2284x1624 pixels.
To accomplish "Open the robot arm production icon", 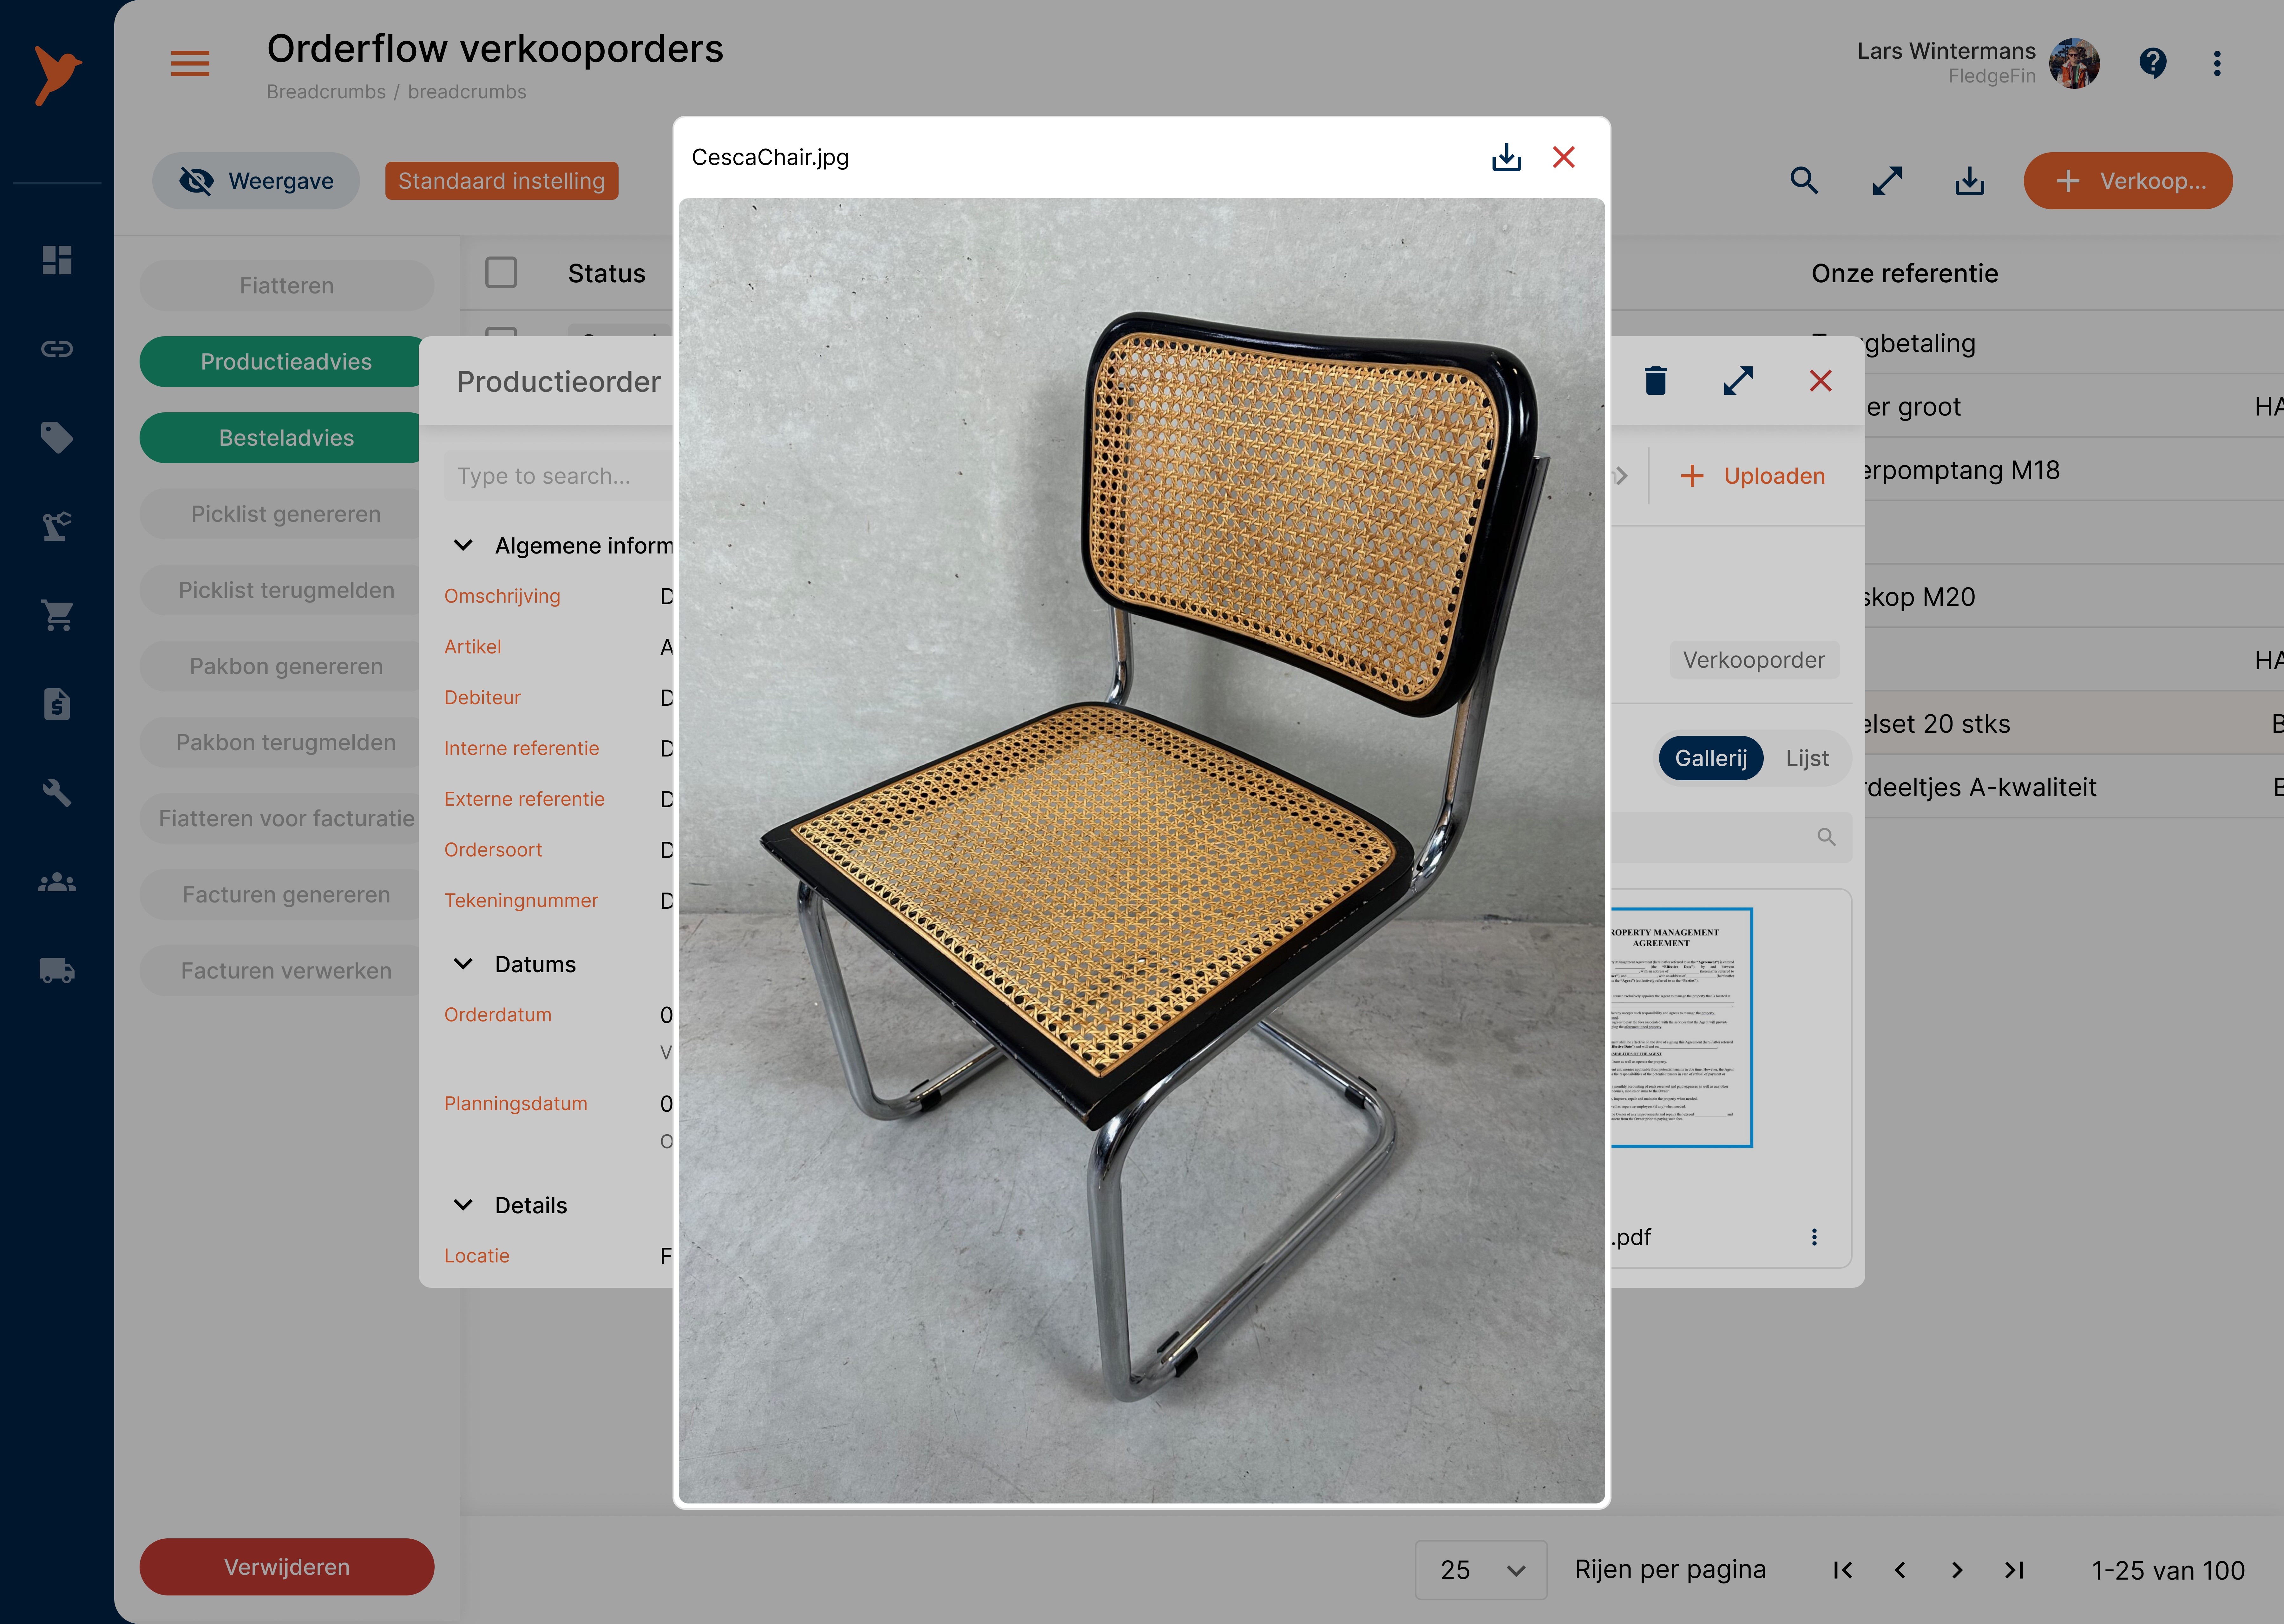I will tap(57, 526).
